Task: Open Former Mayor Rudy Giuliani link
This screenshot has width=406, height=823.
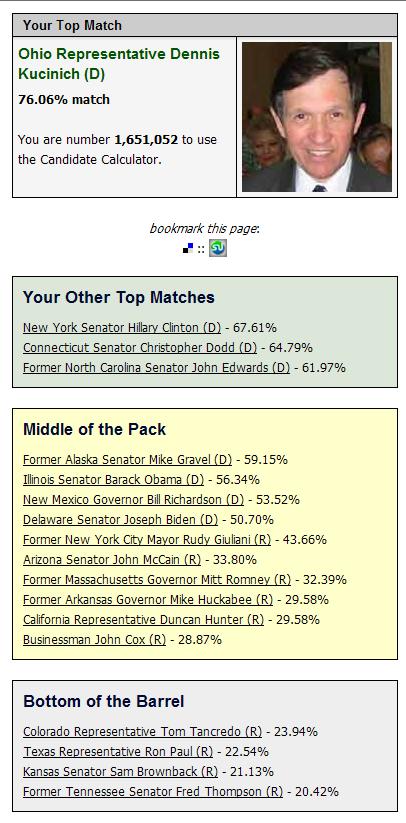Action: pyautogui.click(x=147, y=540)
